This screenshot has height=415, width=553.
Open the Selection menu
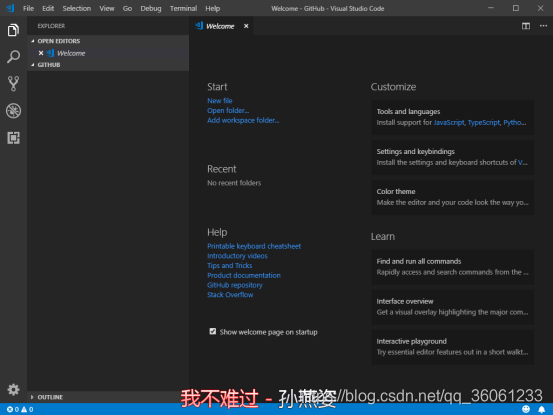(77, 8)
